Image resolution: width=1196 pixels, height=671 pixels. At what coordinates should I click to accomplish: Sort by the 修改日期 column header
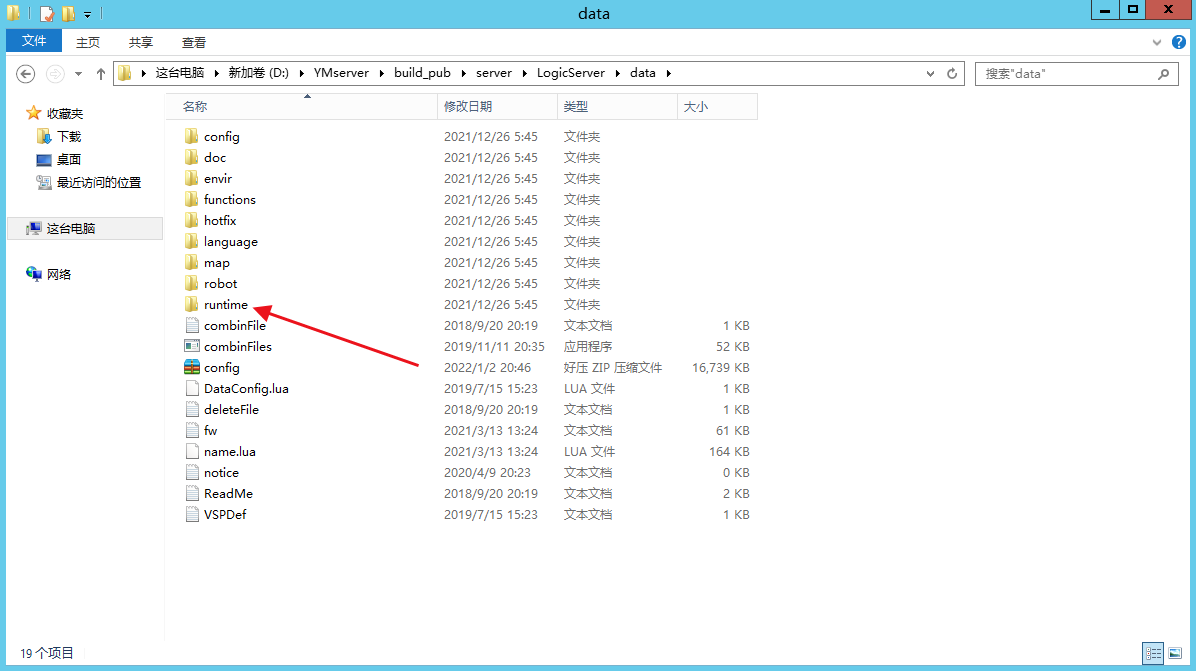tap(468, 106)
